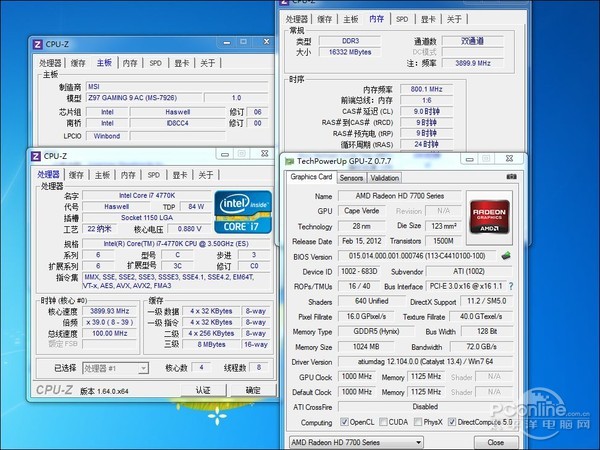Click the Bus Interface question mark icon
The image size is (600, 450).
pyautogui.click(x=513, y=285)
